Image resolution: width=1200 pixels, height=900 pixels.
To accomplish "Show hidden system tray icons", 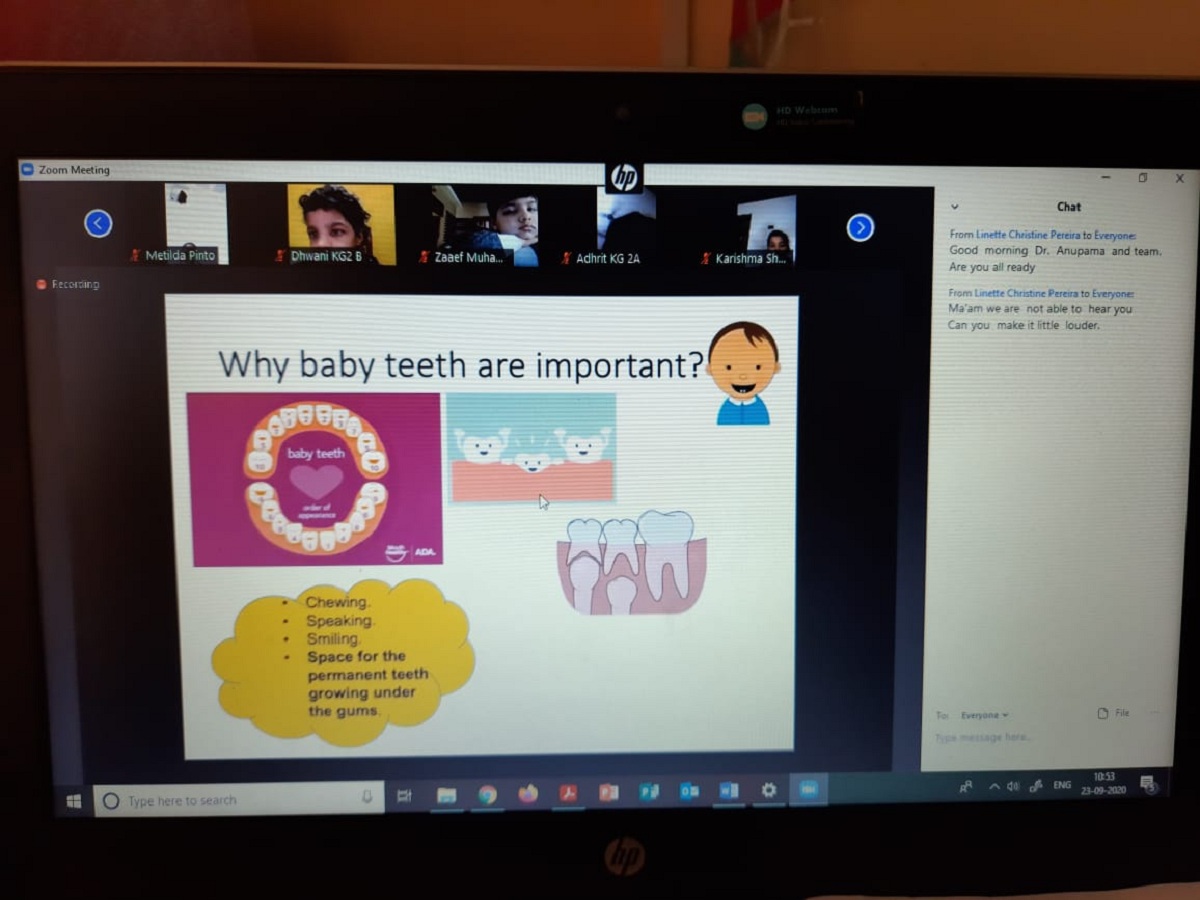I will tap(994, 787).
